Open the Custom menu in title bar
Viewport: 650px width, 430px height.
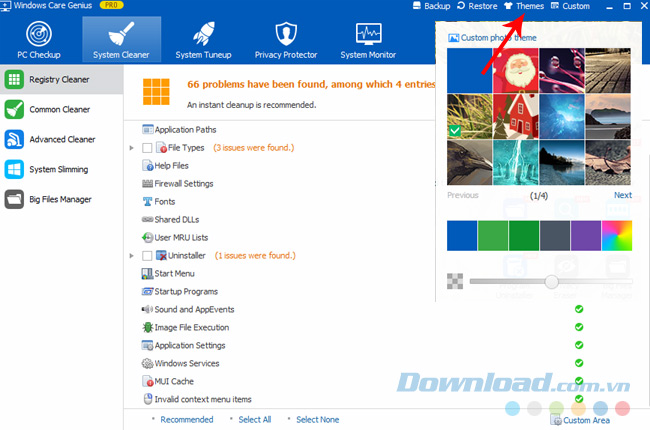(570, 6)
